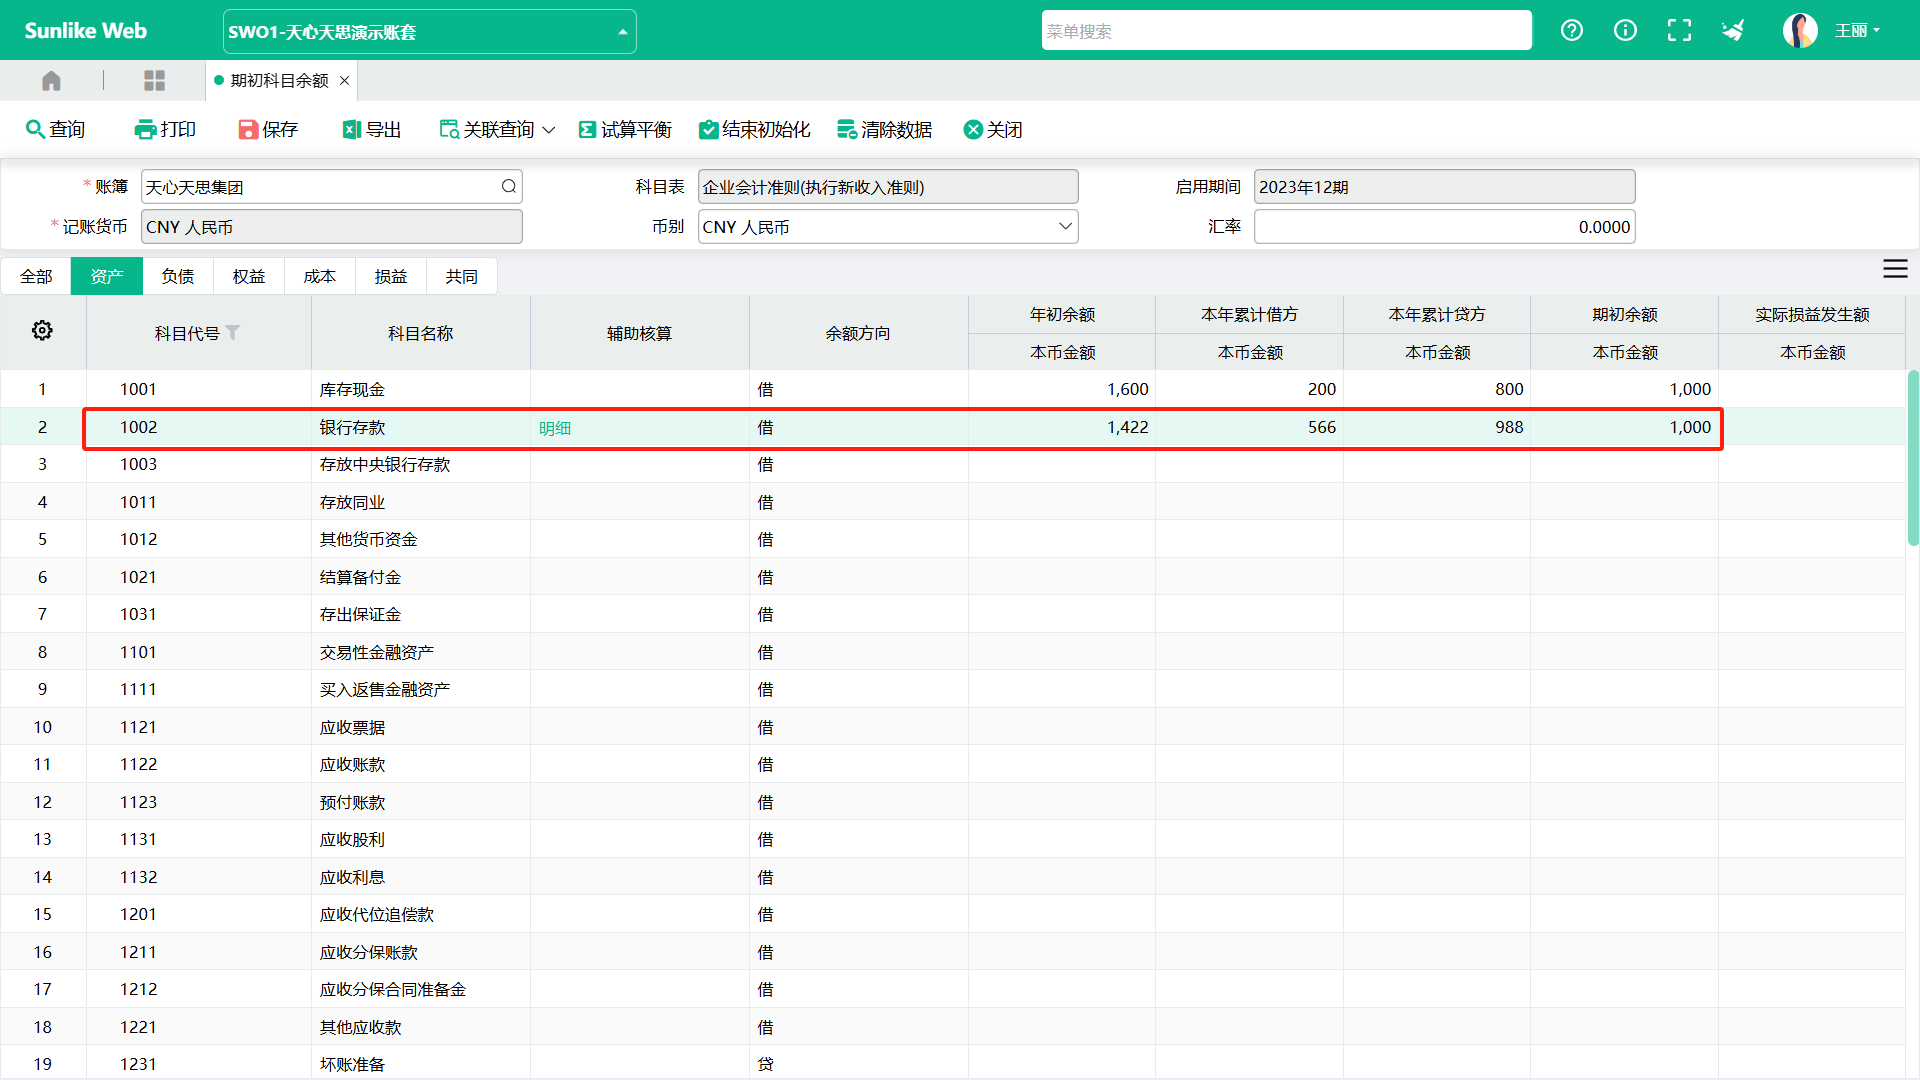Open the home page icon
Image resolution: width=1920 pixels, height=1080 pixels.
pyautogui.click(x=51, y=80)
